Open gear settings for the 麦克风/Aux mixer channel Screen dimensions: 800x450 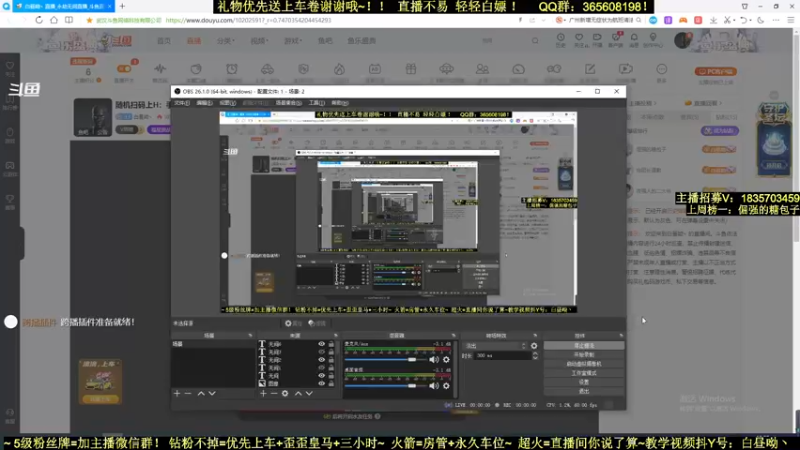click(x=446, y=360)
